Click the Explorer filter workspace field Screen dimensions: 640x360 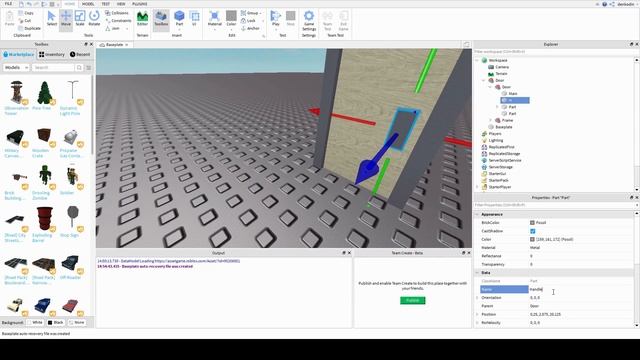pos(553,52)
